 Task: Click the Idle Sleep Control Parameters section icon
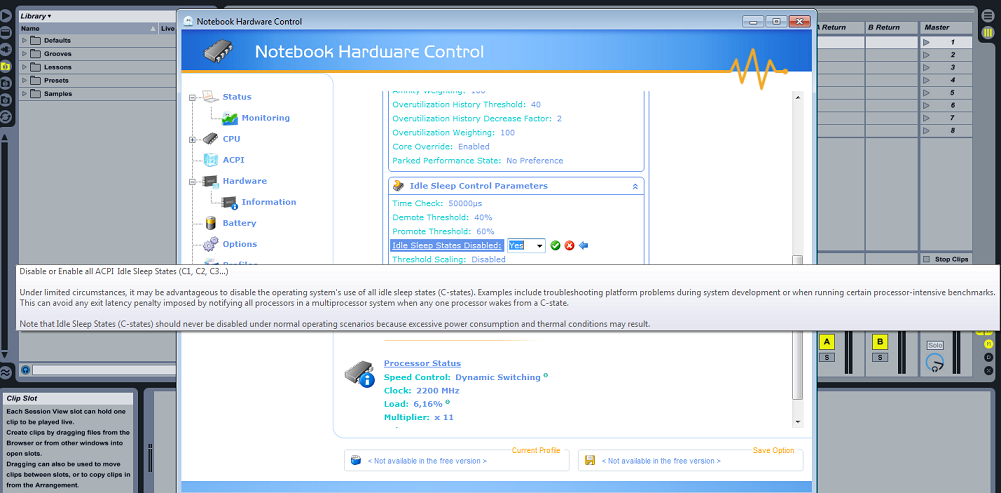tap(398, 186)
